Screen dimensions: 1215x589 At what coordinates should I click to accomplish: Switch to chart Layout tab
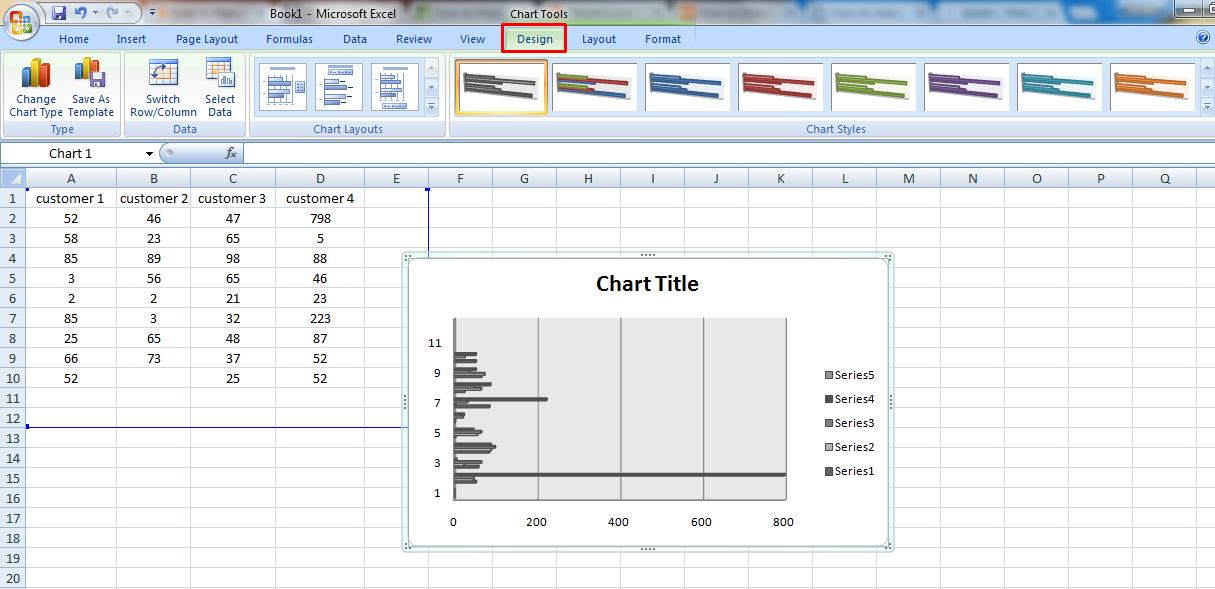(599, 39)
